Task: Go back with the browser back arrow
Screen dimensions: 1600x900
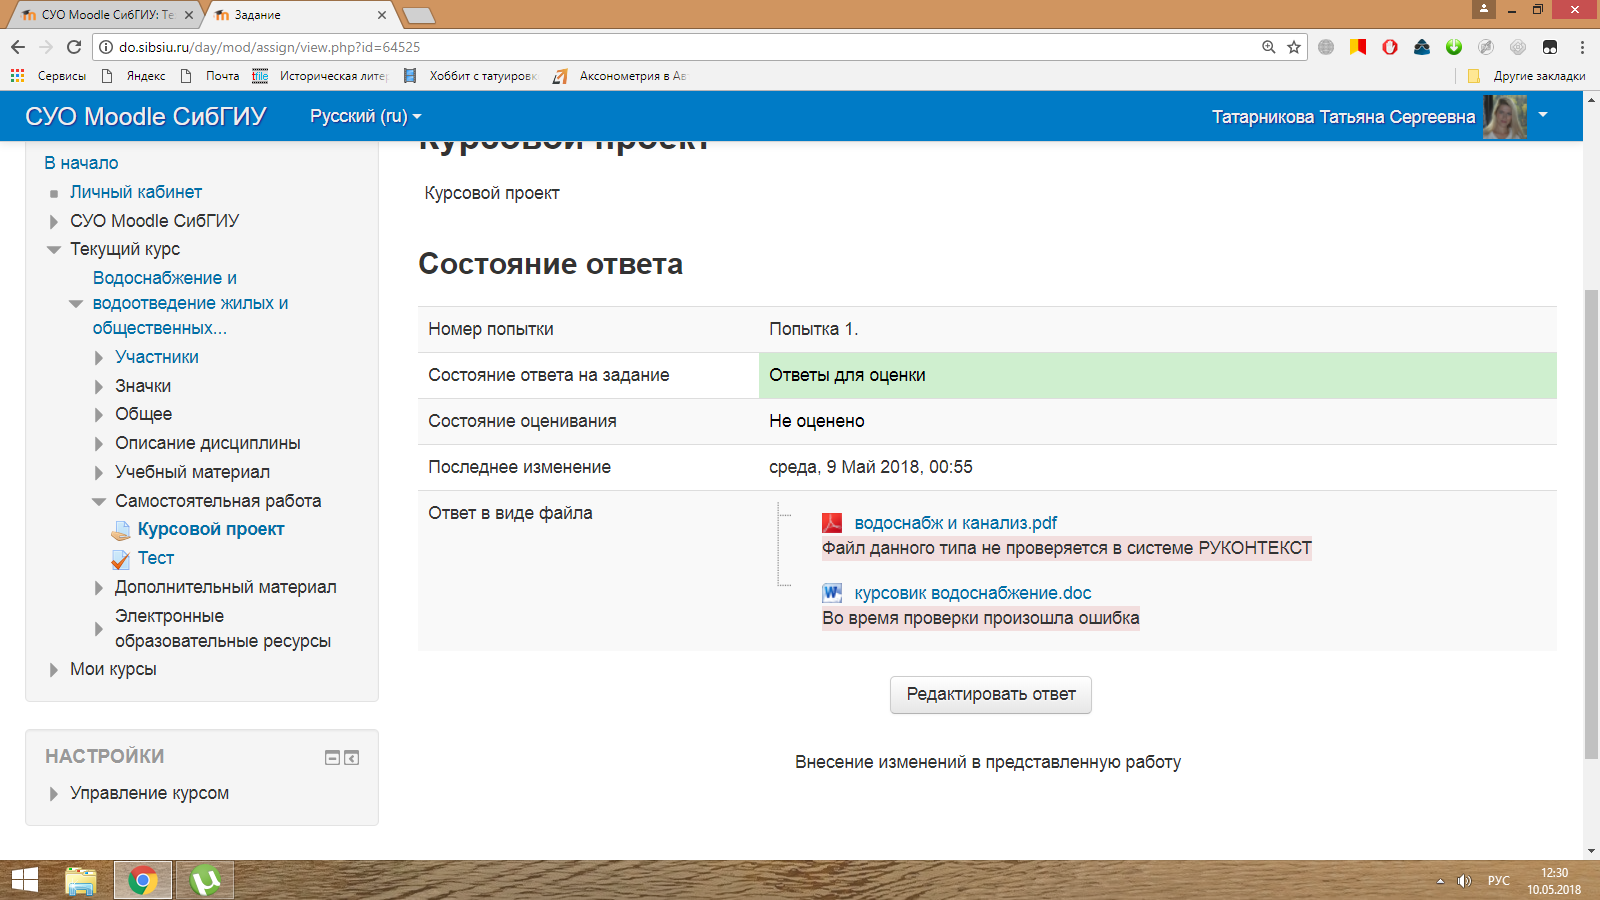Action: point(18,47)
